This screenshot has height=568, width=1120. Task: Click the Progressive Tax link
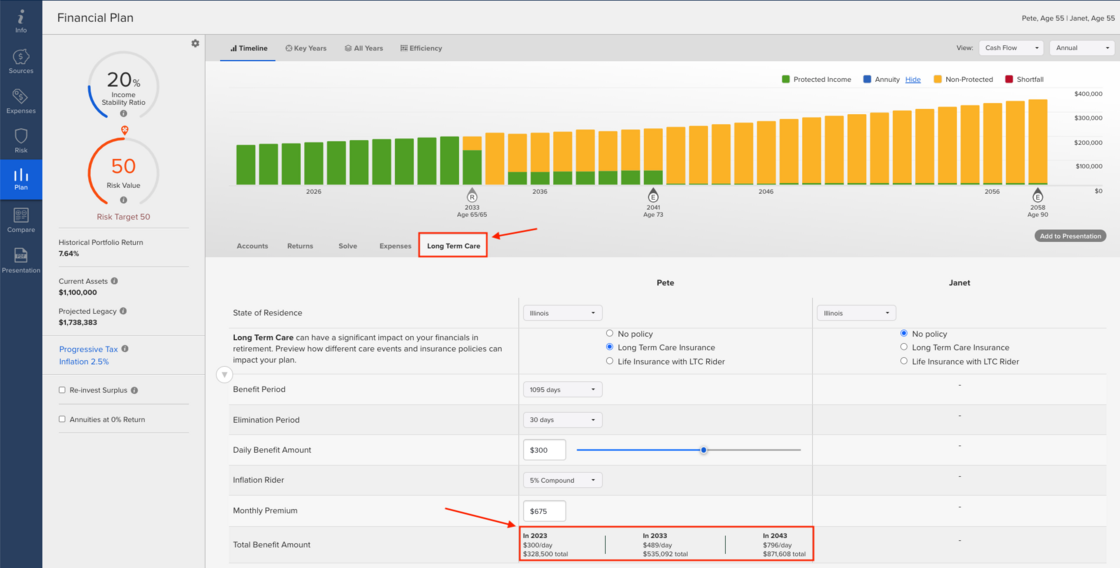click(x=89, y=349)
